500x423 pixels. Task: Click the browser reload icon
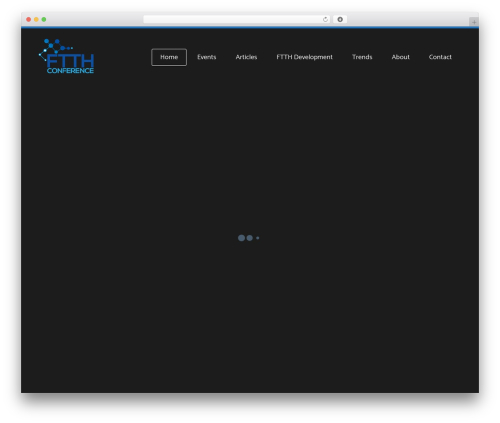coord(325,19)
